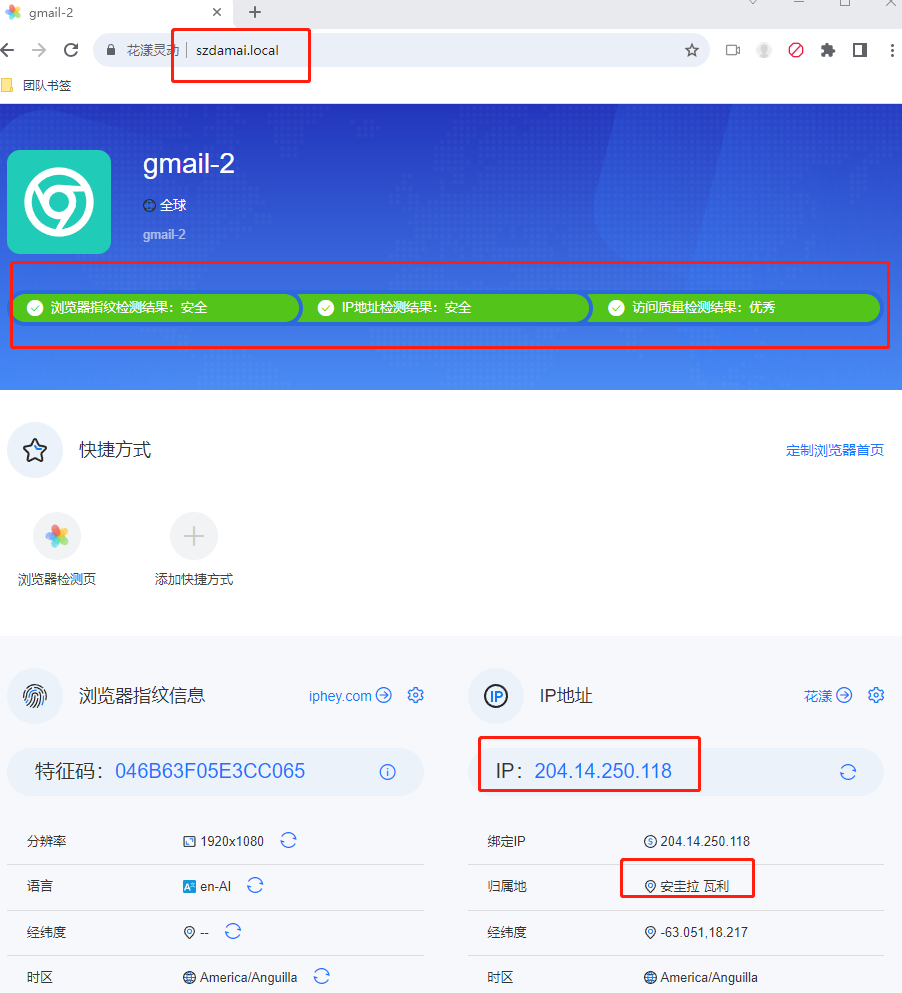Open fingerprint info settings gear
Screen dimensions: 902x993
416,695
